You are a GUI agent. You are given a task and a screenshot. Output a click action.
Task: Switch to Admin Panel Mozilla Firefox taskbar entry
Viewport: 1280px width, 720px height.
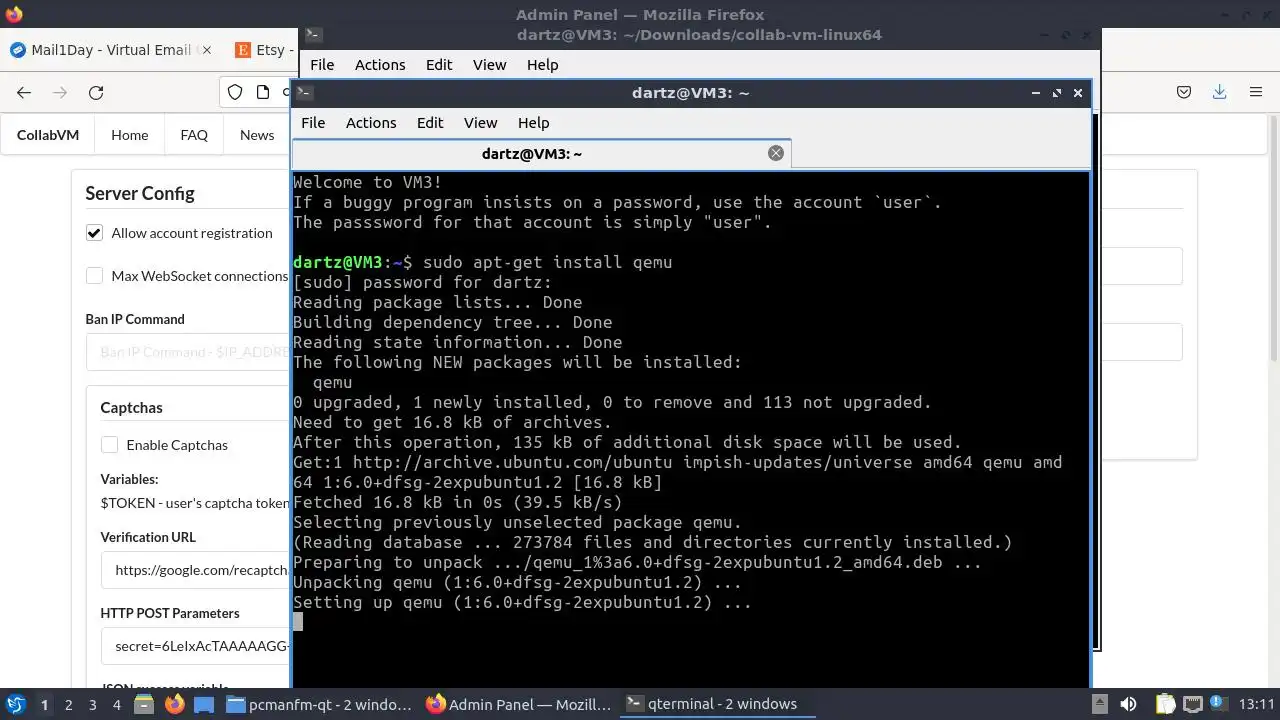pyautogui.click(x=519, y=704)
